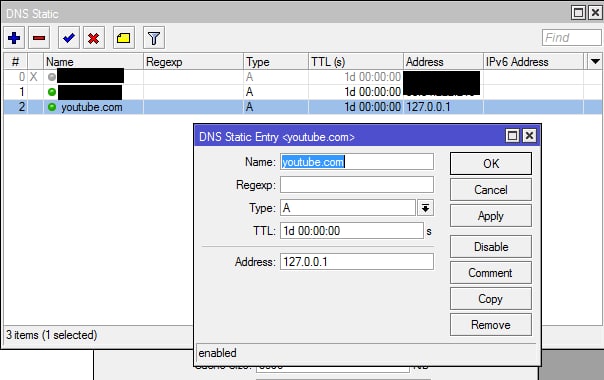
Task: Click TTL cell of youtube.com row
Action: click(x=356, y=107)
